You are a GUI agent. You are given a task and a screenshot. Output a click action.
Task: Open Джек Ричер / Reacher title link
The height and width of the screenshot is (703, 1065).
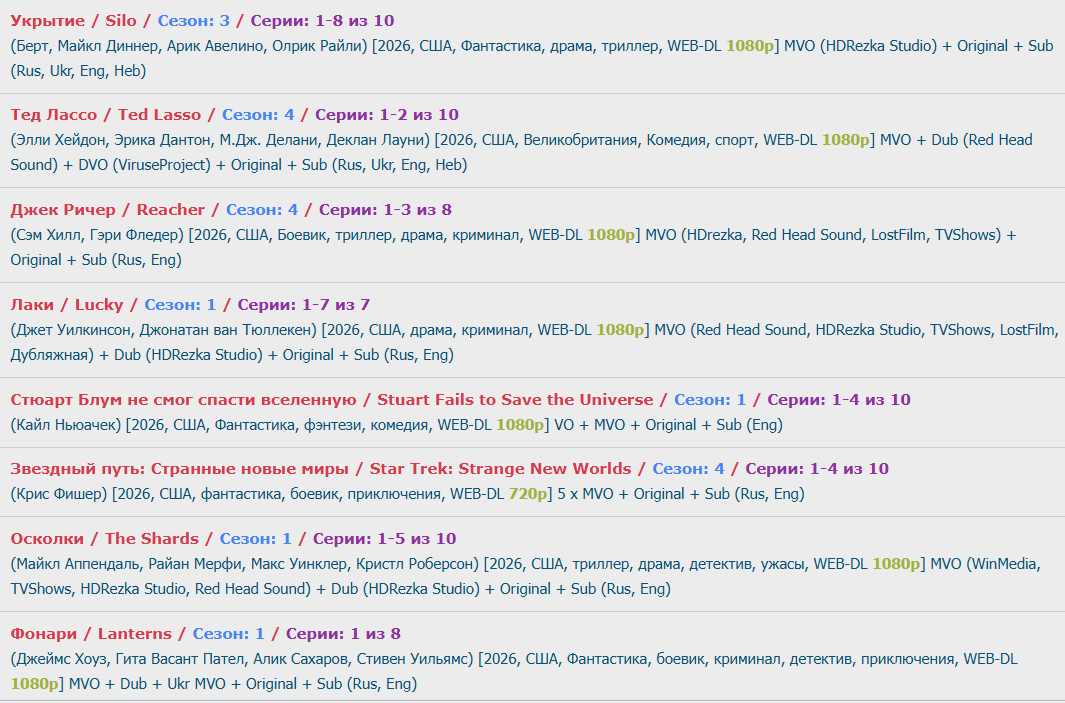(107, 210)
